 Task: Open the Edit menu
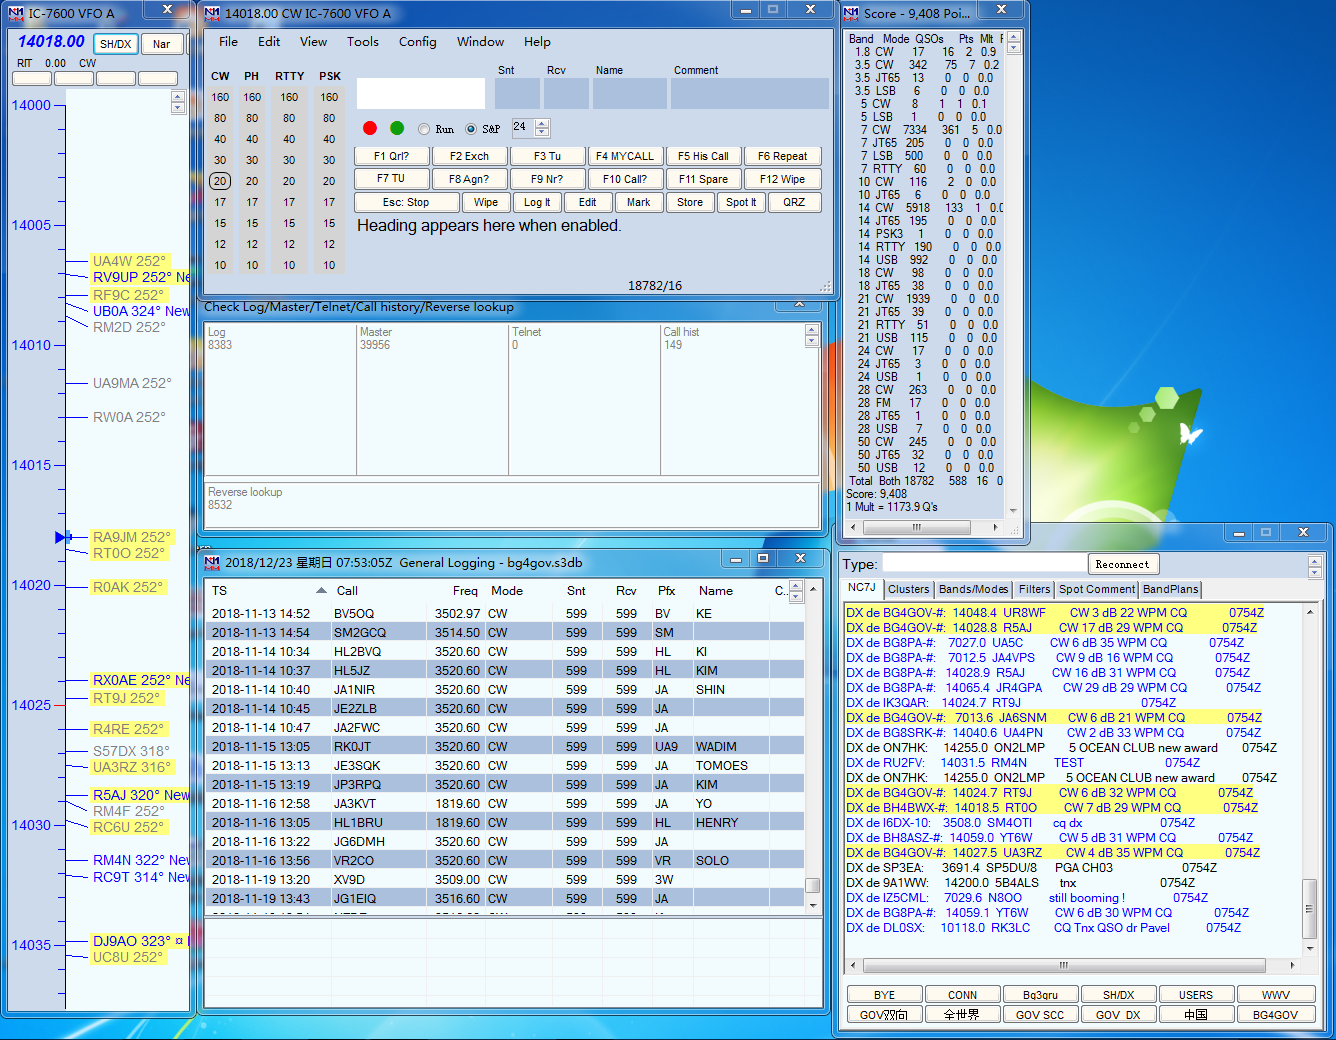269,42
